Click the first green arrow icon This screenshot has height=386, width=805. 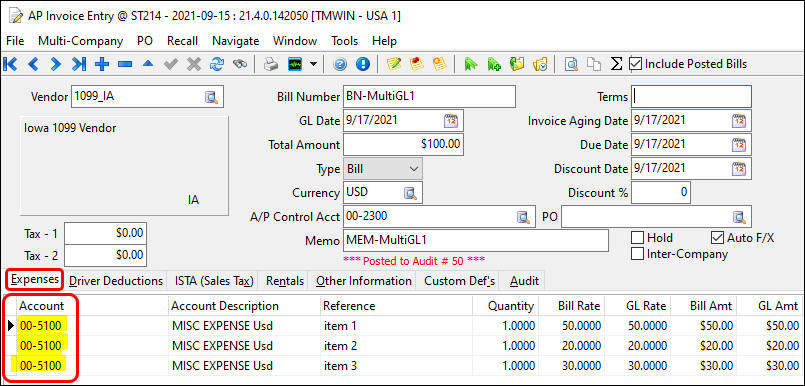(x=471, y=64)
